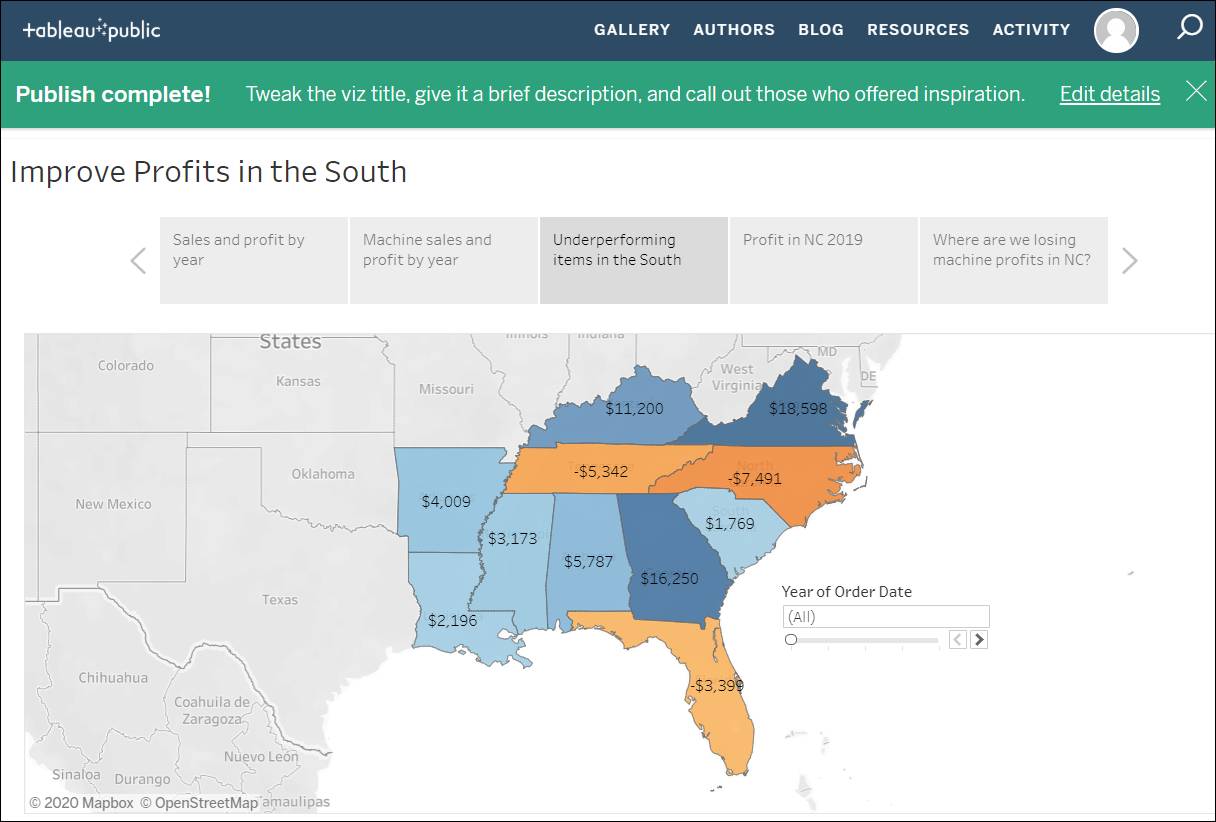This screenshot has width=1216, height=822.
Task: Open the Where are we losing machine profits tab
Action: click(x=1013, y=260)
